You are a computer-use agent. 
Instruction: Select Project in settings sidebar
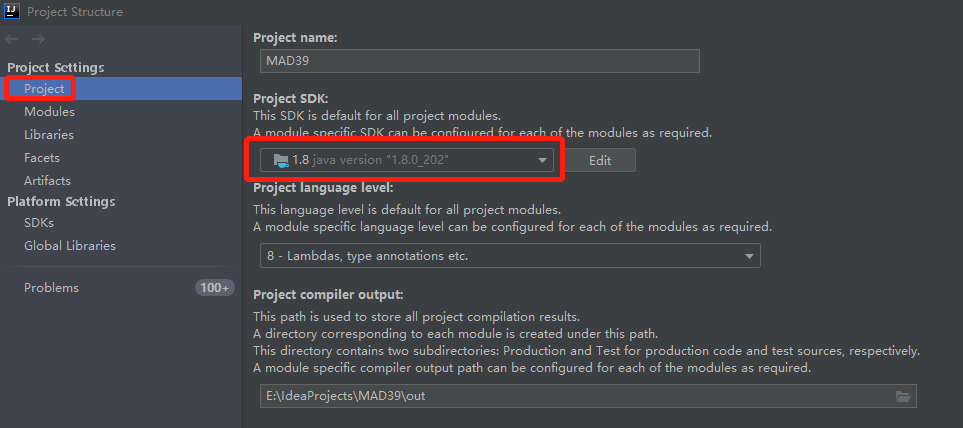(x=44, y=89)
